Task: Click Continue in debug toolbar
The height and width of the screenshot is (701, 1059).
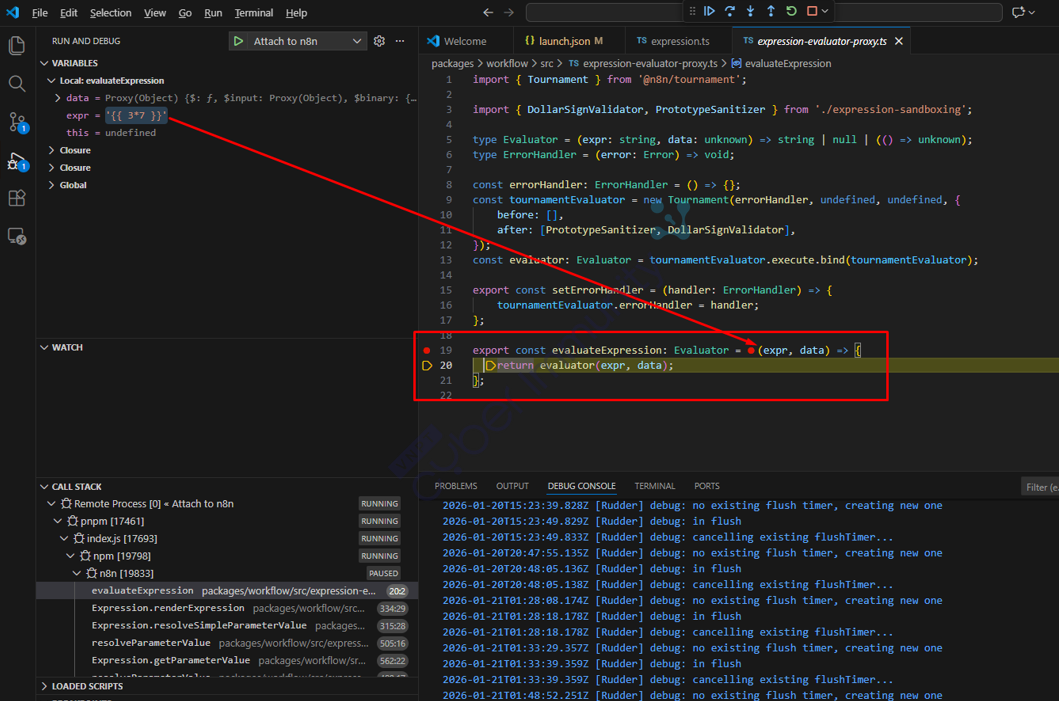Action: [x=709, y=11]
